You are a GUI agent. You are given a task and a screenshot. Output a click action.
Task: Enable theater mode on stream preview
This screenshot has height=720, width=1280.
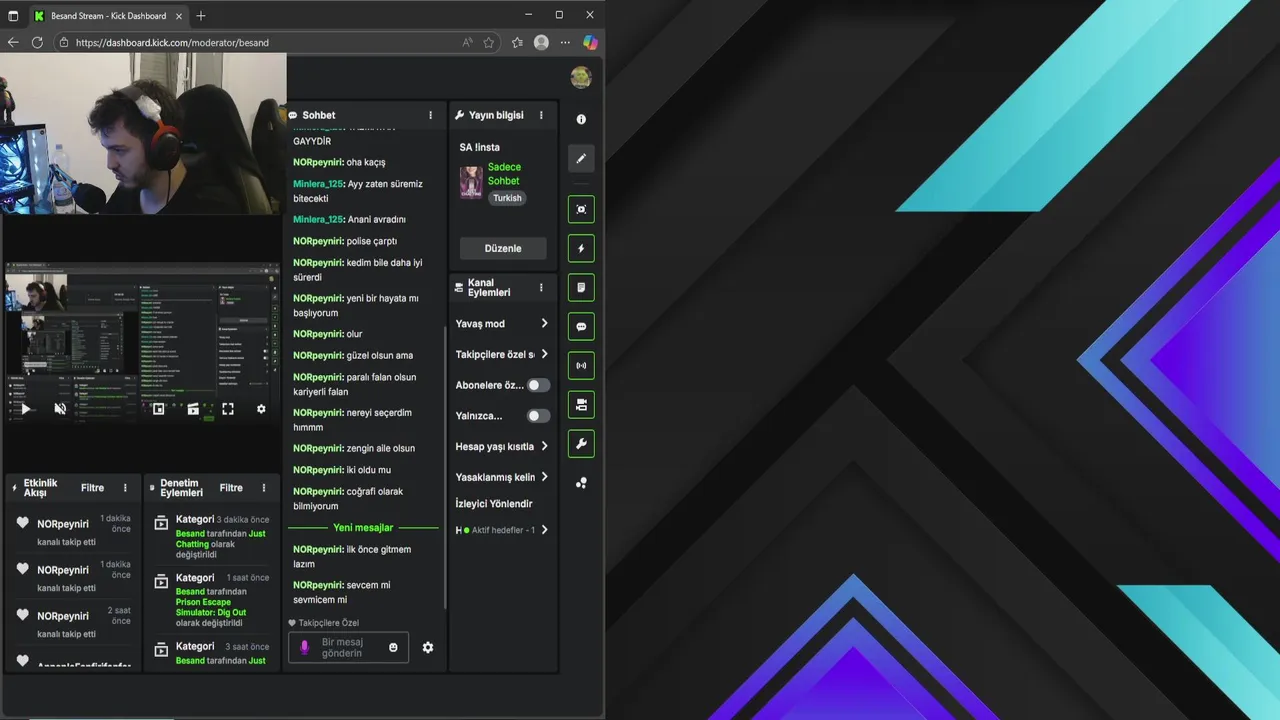[193, 409]
